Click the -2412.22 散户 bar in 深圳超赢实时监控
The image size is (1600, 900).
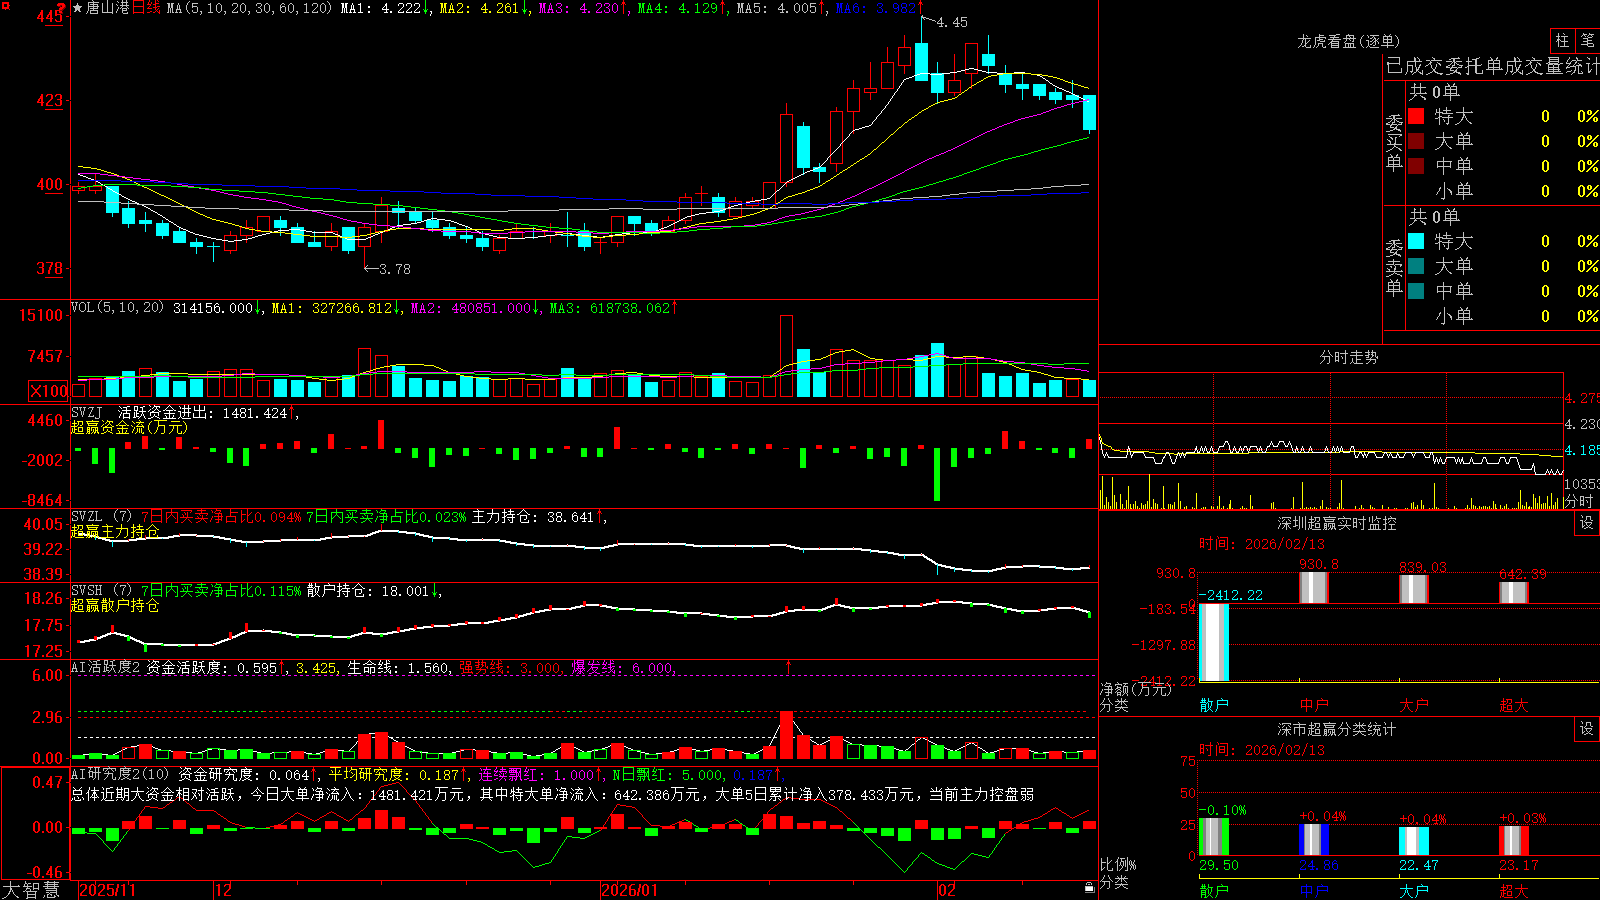coord(1214,643)
